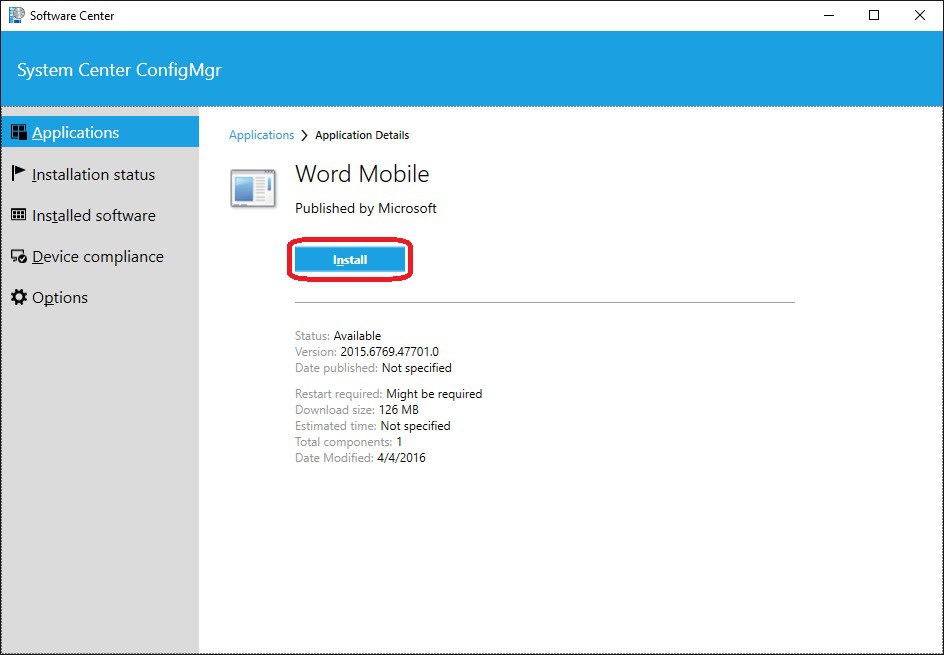
Task: Click the 'Date Modified: 4/4/2016' line
Action: (360, 458)
